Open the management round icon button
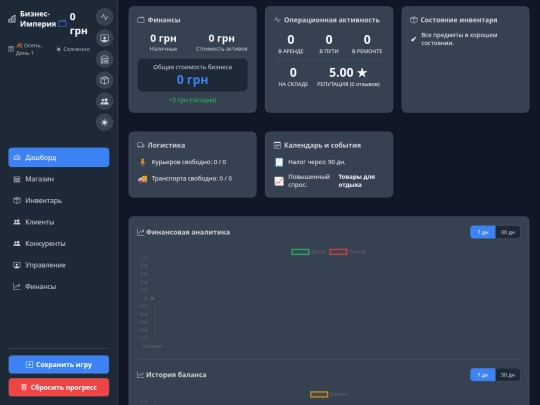The width and height of the screenshot is (540, 405). click(x=104, y=38)
